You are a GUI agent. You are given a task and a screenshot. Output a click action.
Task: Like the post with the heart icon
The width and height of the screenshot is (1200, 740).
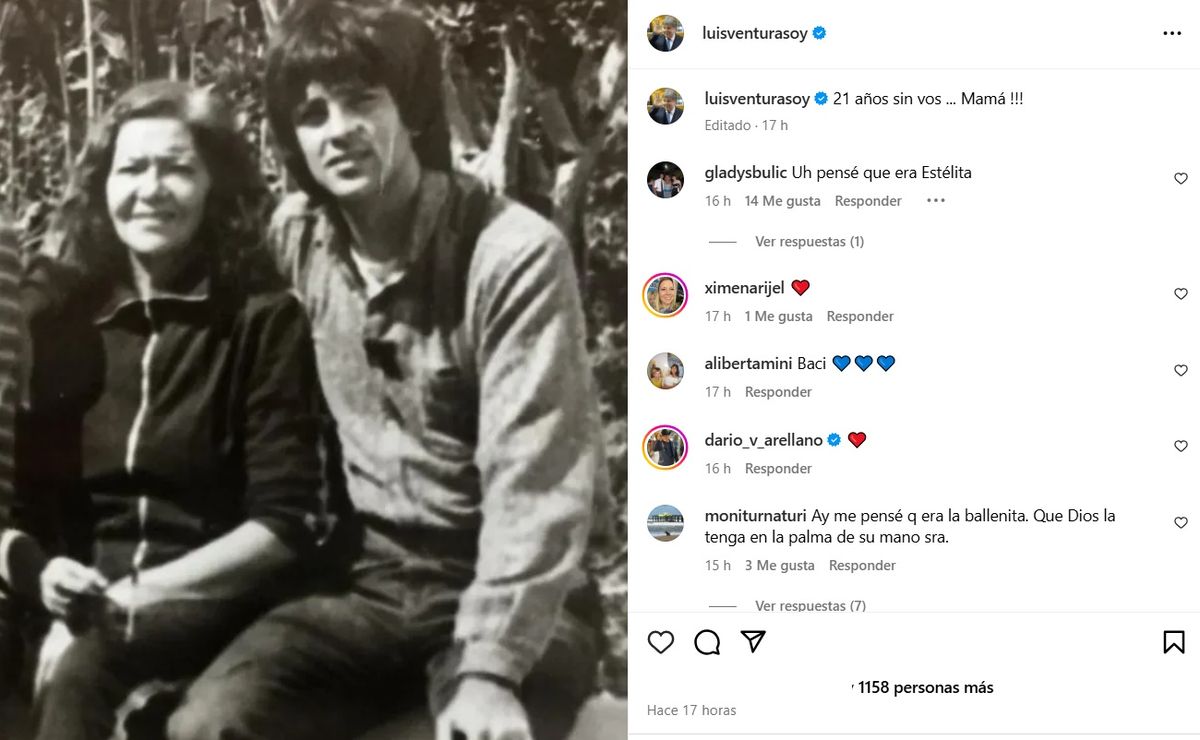click(x=660, y=642)
